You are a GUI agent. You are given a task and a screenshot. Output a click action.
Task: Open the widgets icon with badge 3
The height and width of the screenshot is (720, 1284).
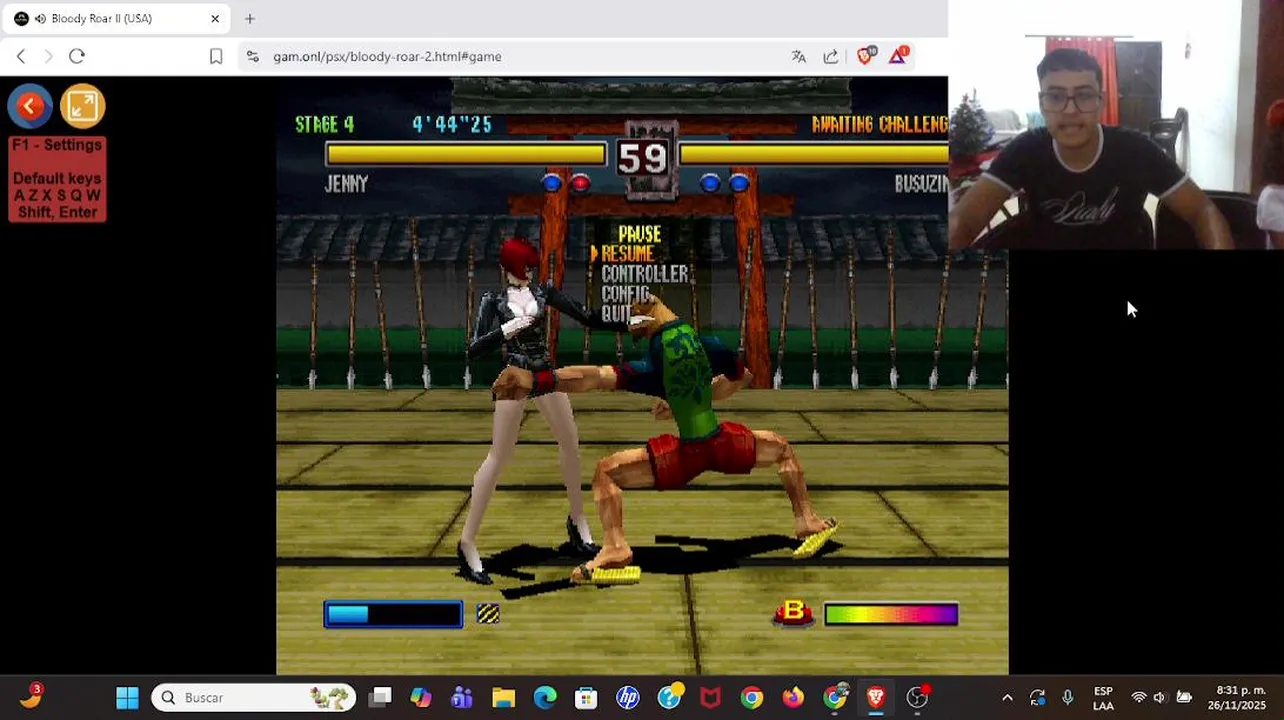(30, 696)
